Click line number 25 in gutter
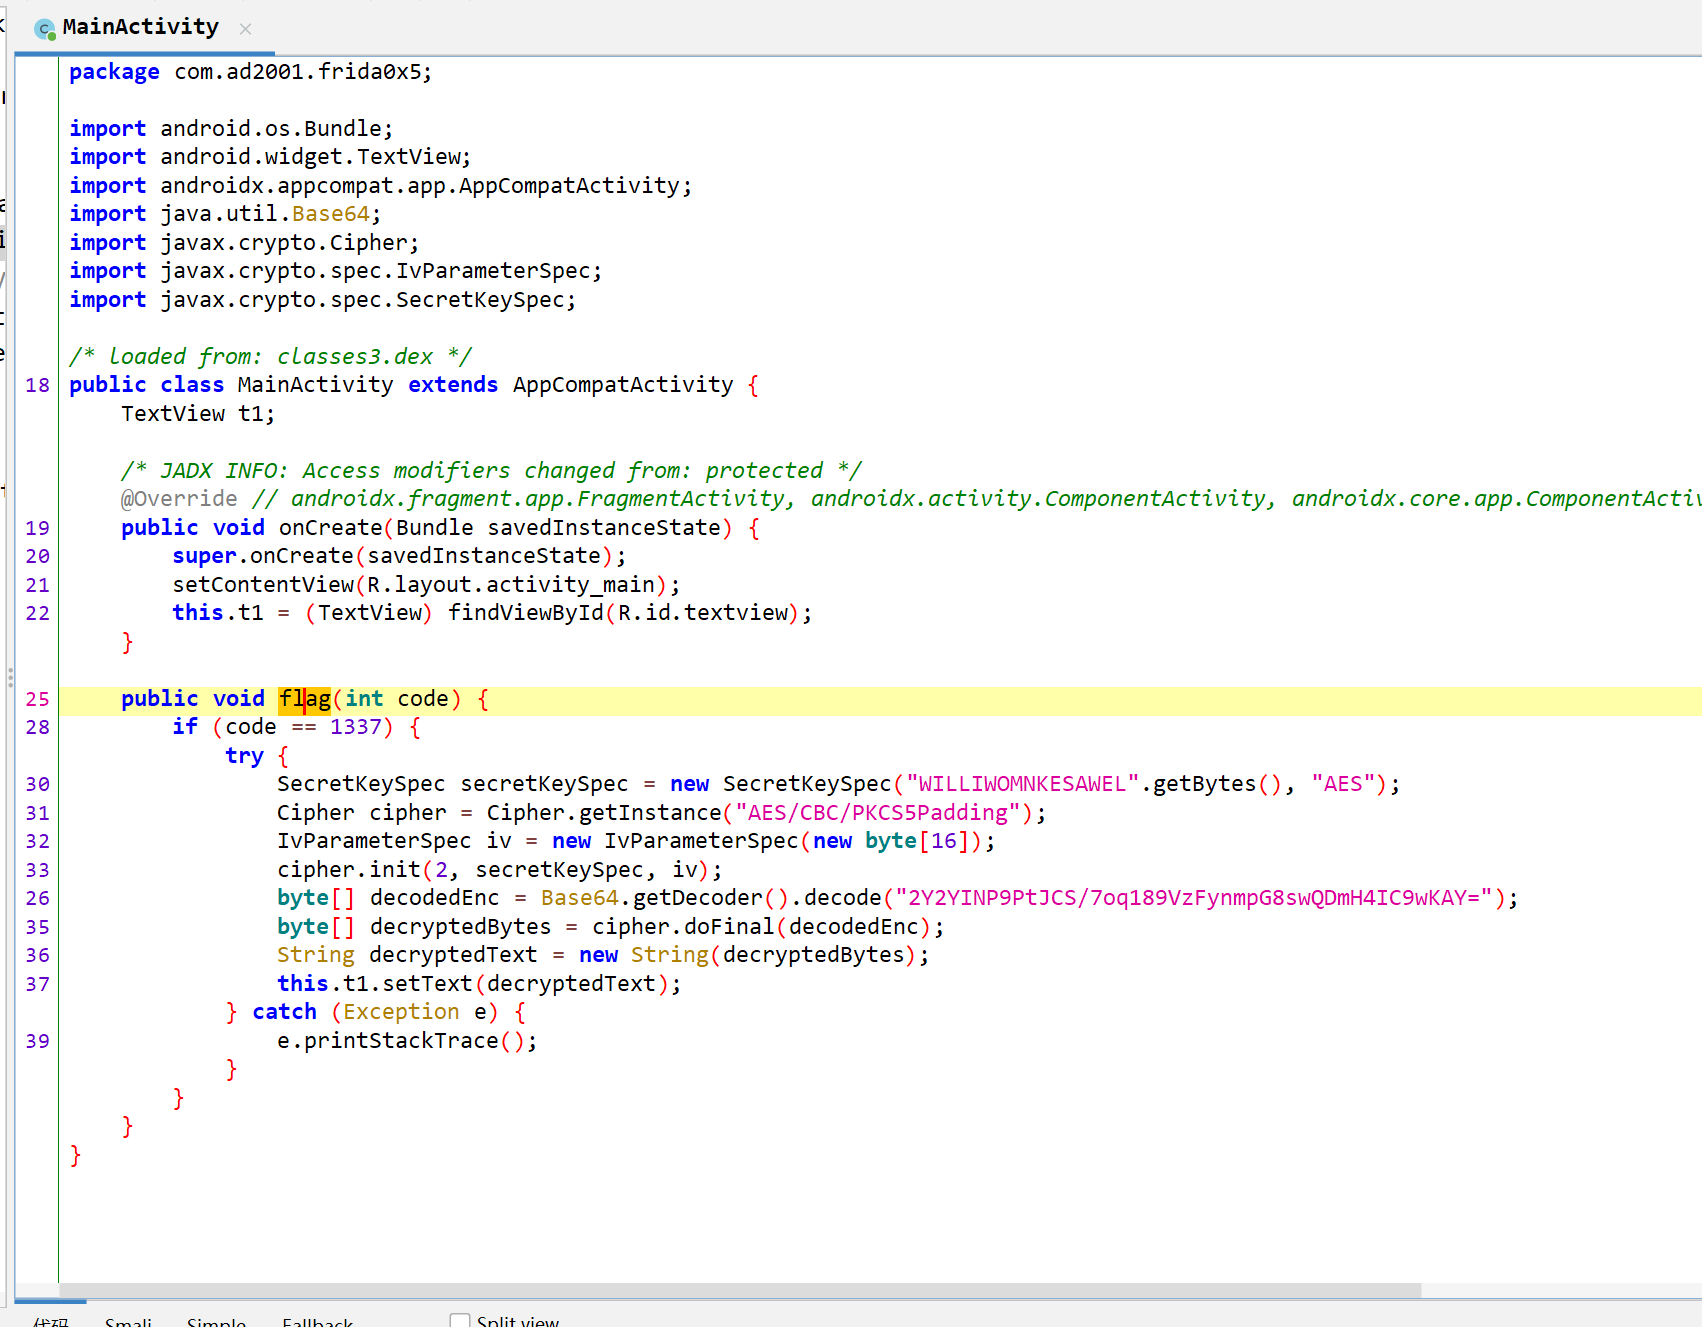This screenshot has height=1327, width=1702. (38, 699)
